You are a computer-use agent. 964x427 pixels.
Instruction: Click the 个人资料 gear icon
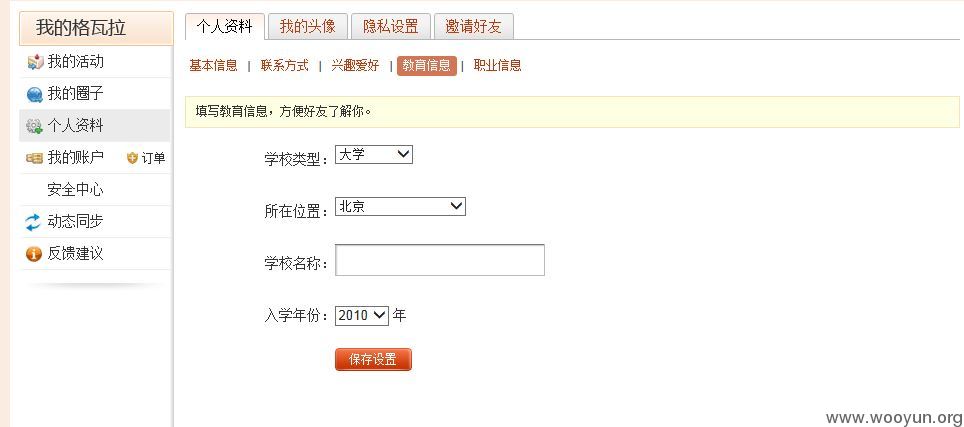[34, 127]
